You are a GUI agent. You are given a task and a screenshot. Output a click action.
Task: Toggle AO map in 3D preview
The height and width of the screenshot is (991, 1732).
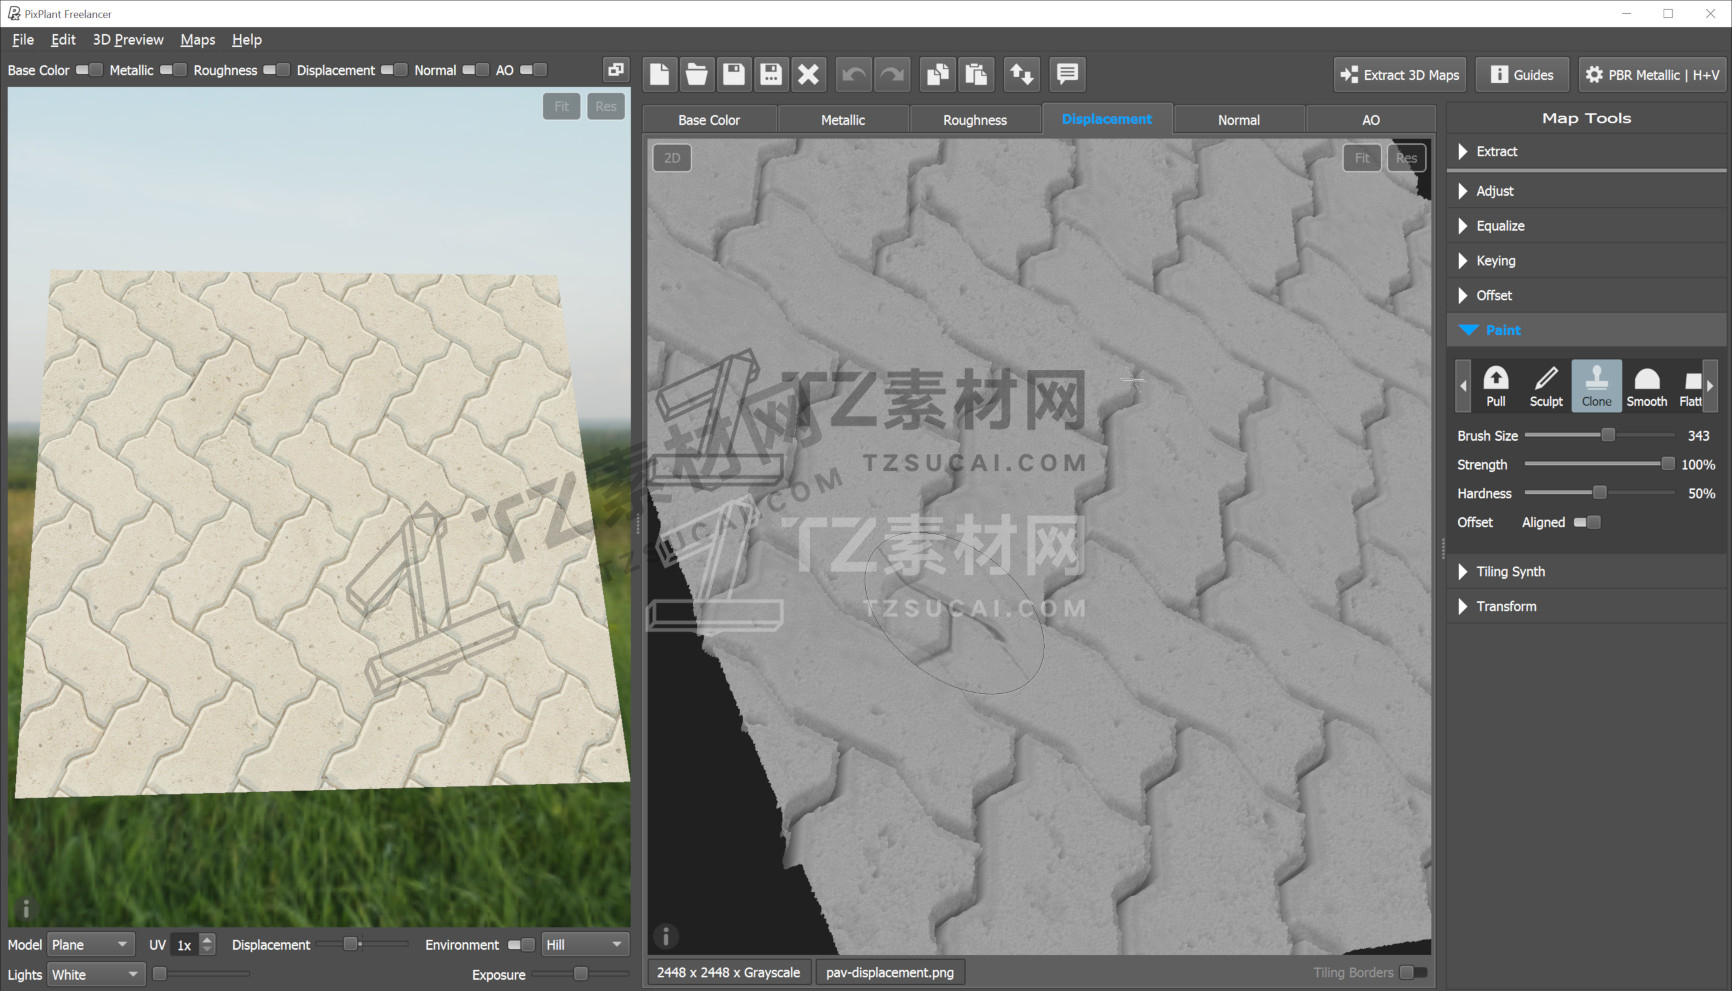[x=533, y=70]
